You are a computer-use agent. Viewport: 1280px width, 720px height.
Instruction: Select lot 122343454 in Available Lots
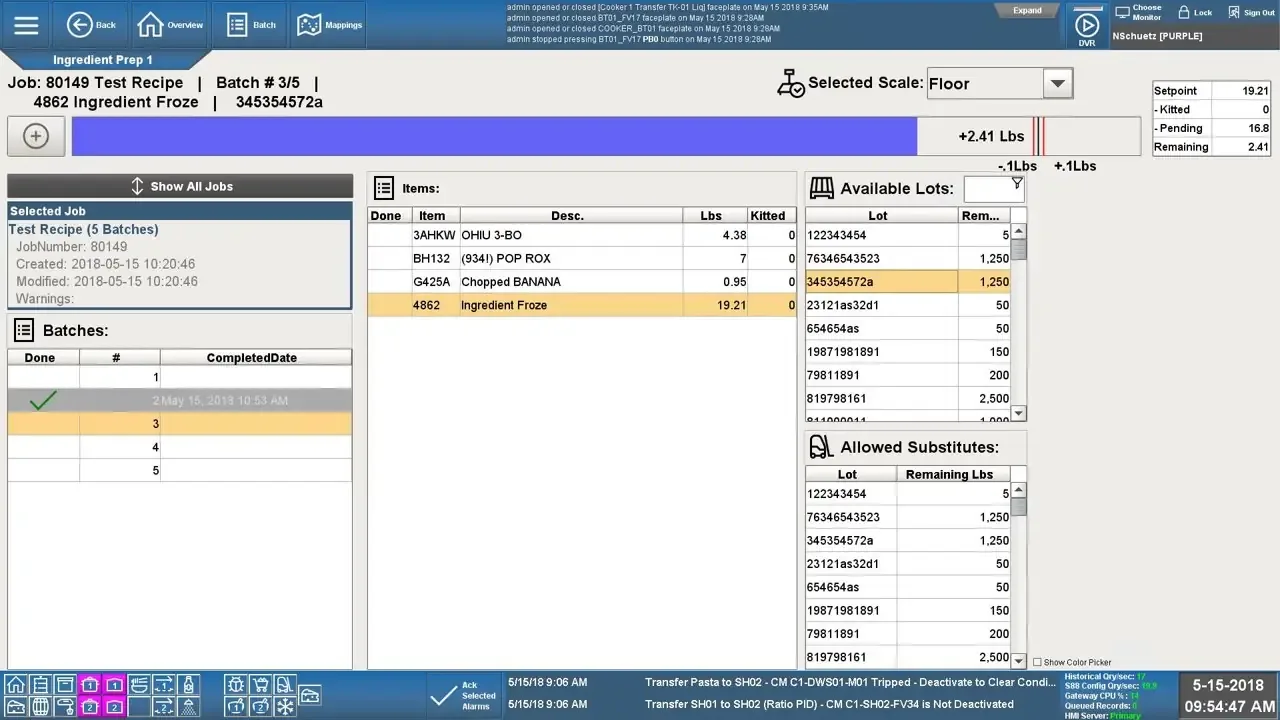tap(909, 235)
